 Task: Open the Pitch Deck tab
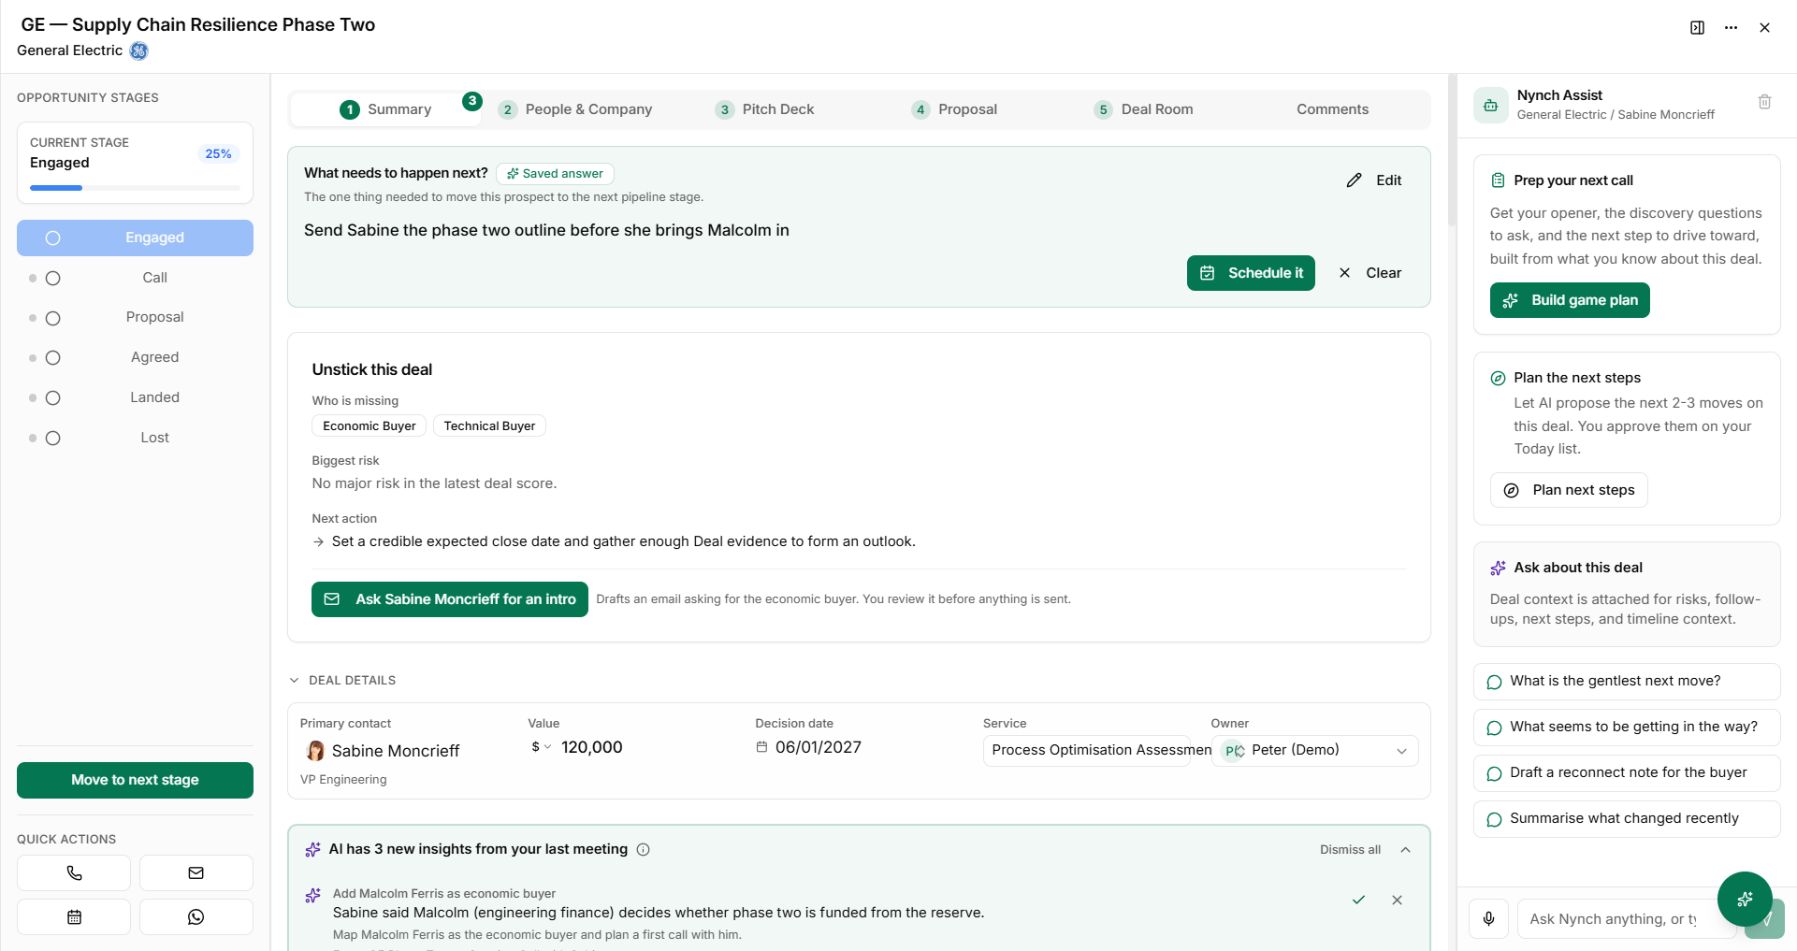[765, 109]
